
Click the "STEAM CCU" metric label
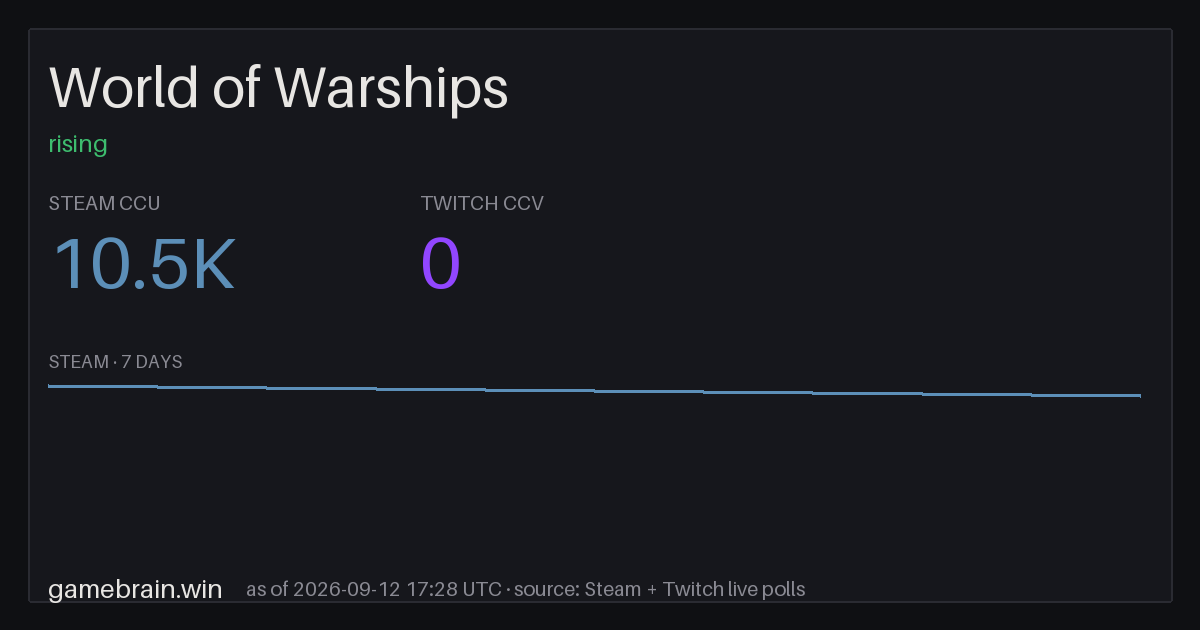tap(104, 203)
